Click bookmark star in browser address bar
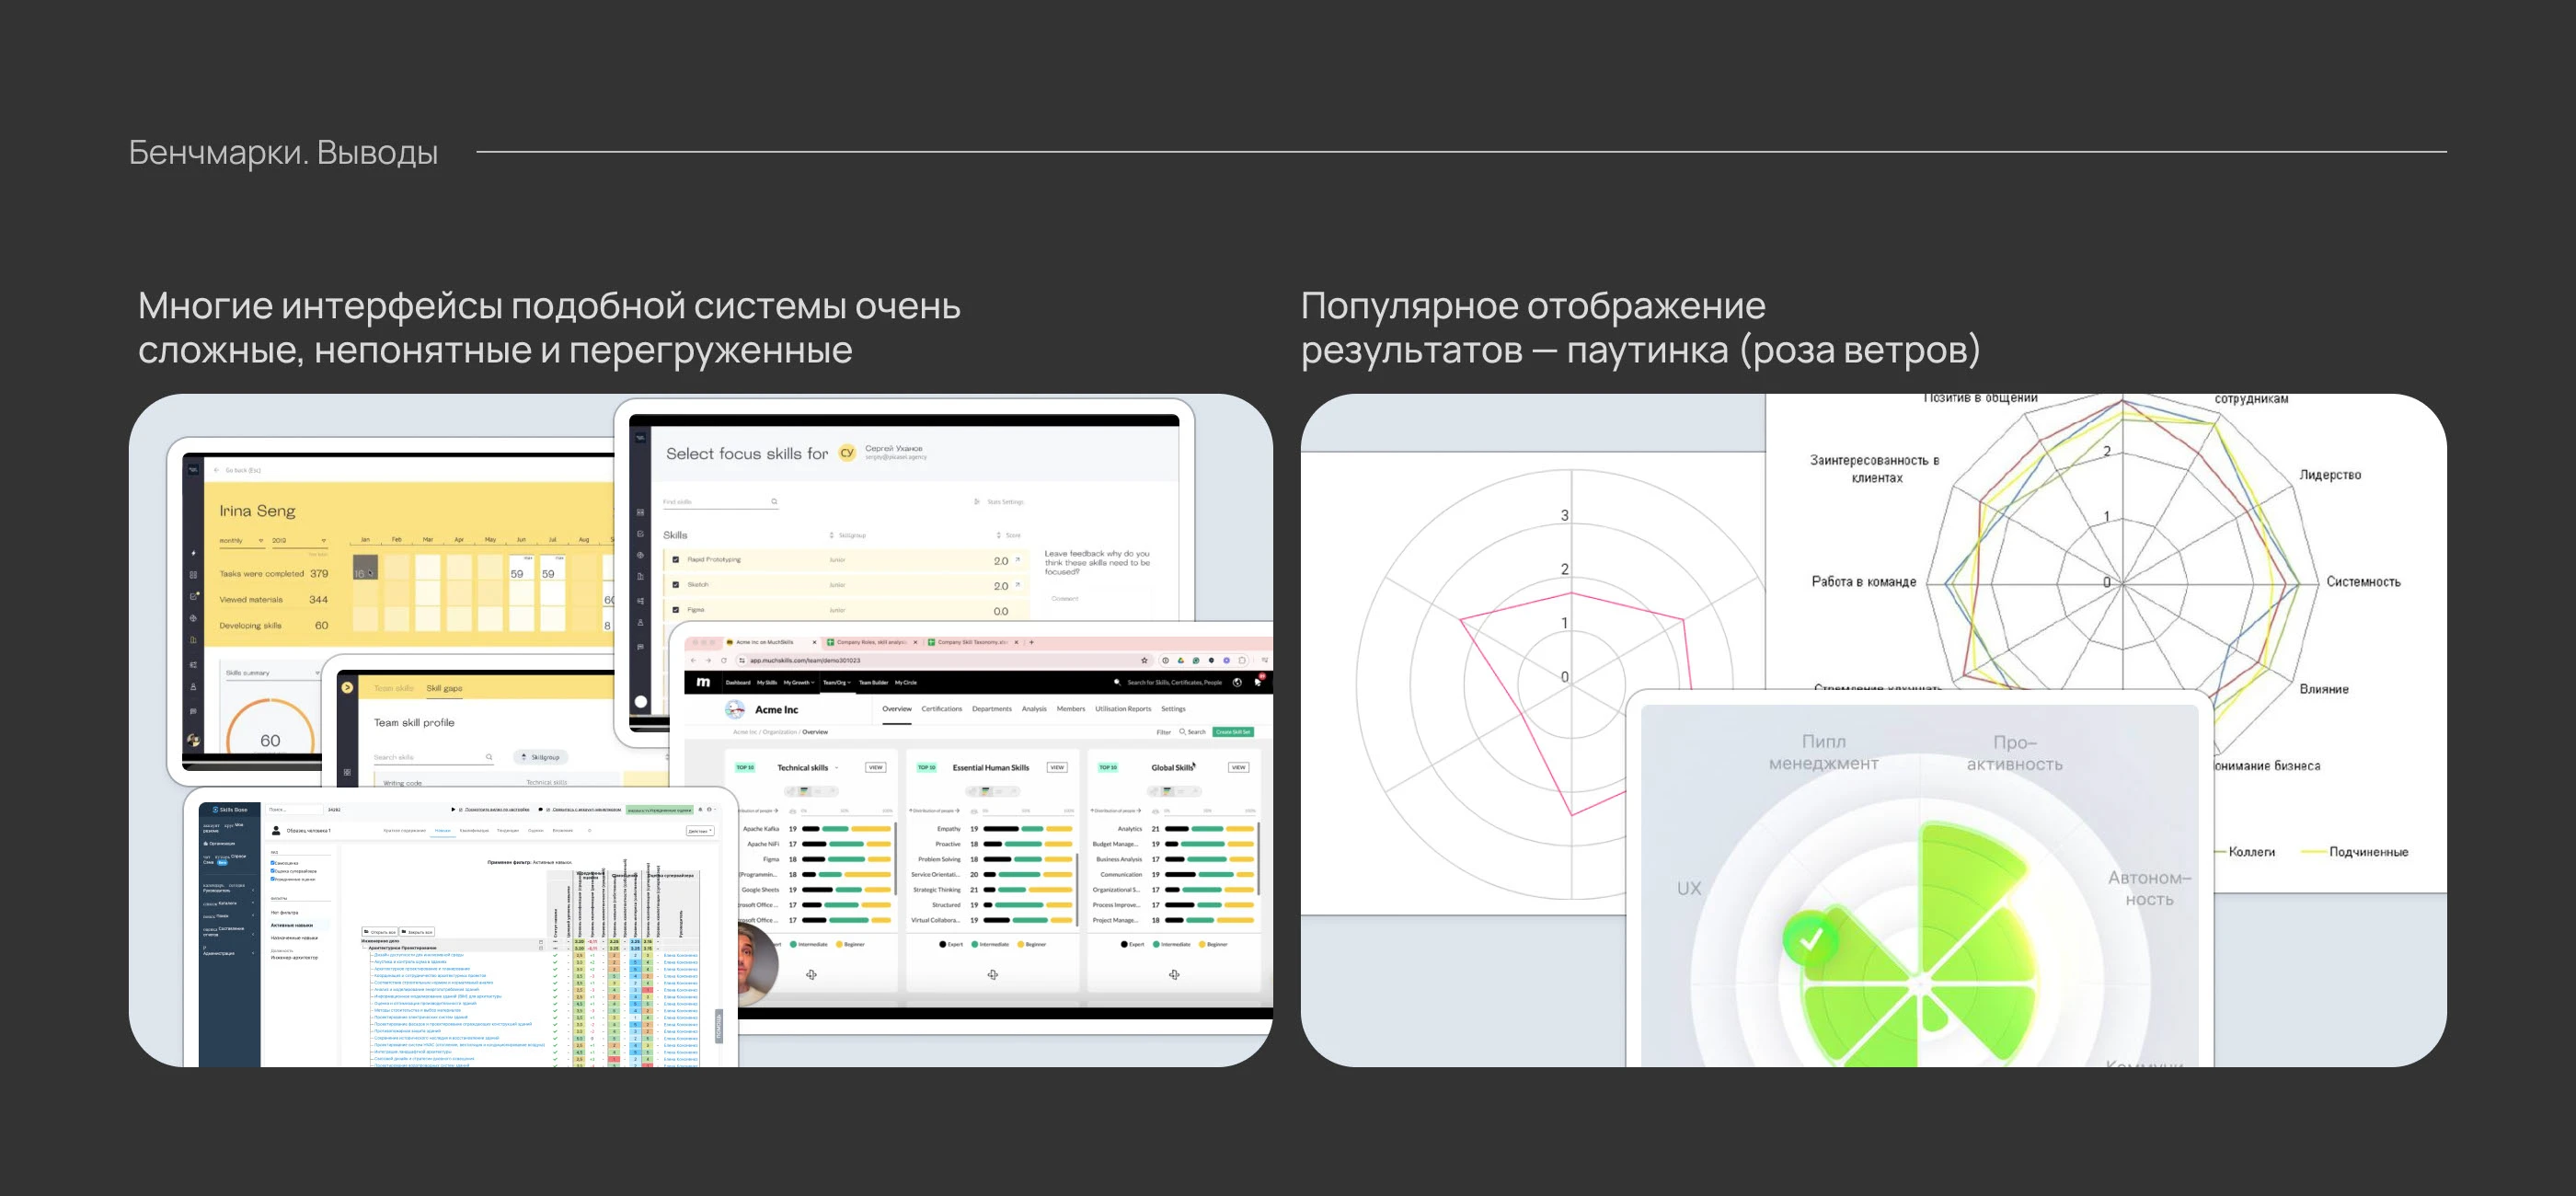This screenshot has height=1196, width=2576. (1144, 660)
